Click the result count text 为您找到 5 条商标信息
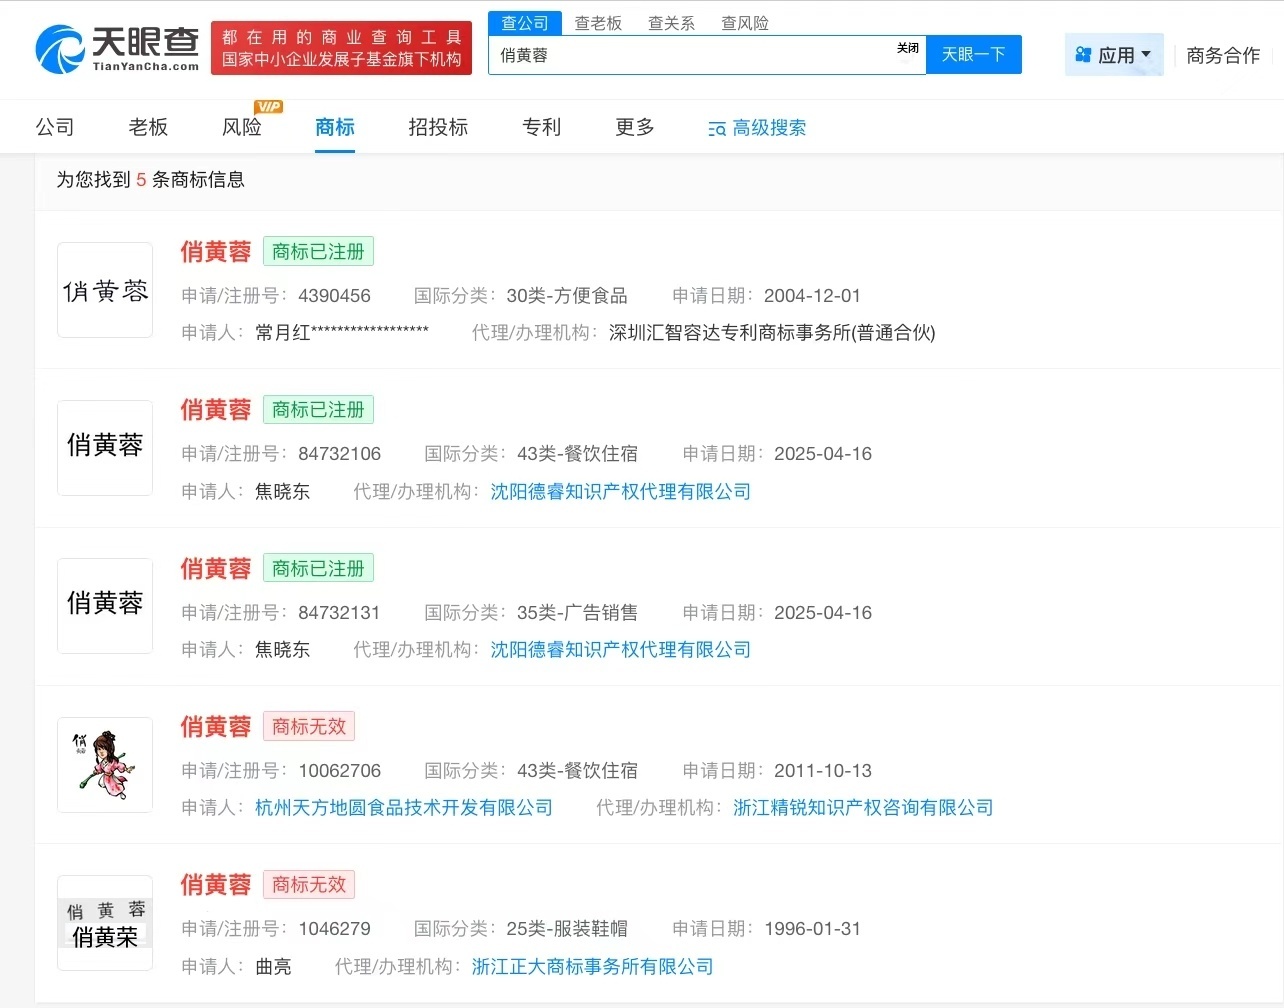Screen dimensions: 1284x1008 [150, 180]
